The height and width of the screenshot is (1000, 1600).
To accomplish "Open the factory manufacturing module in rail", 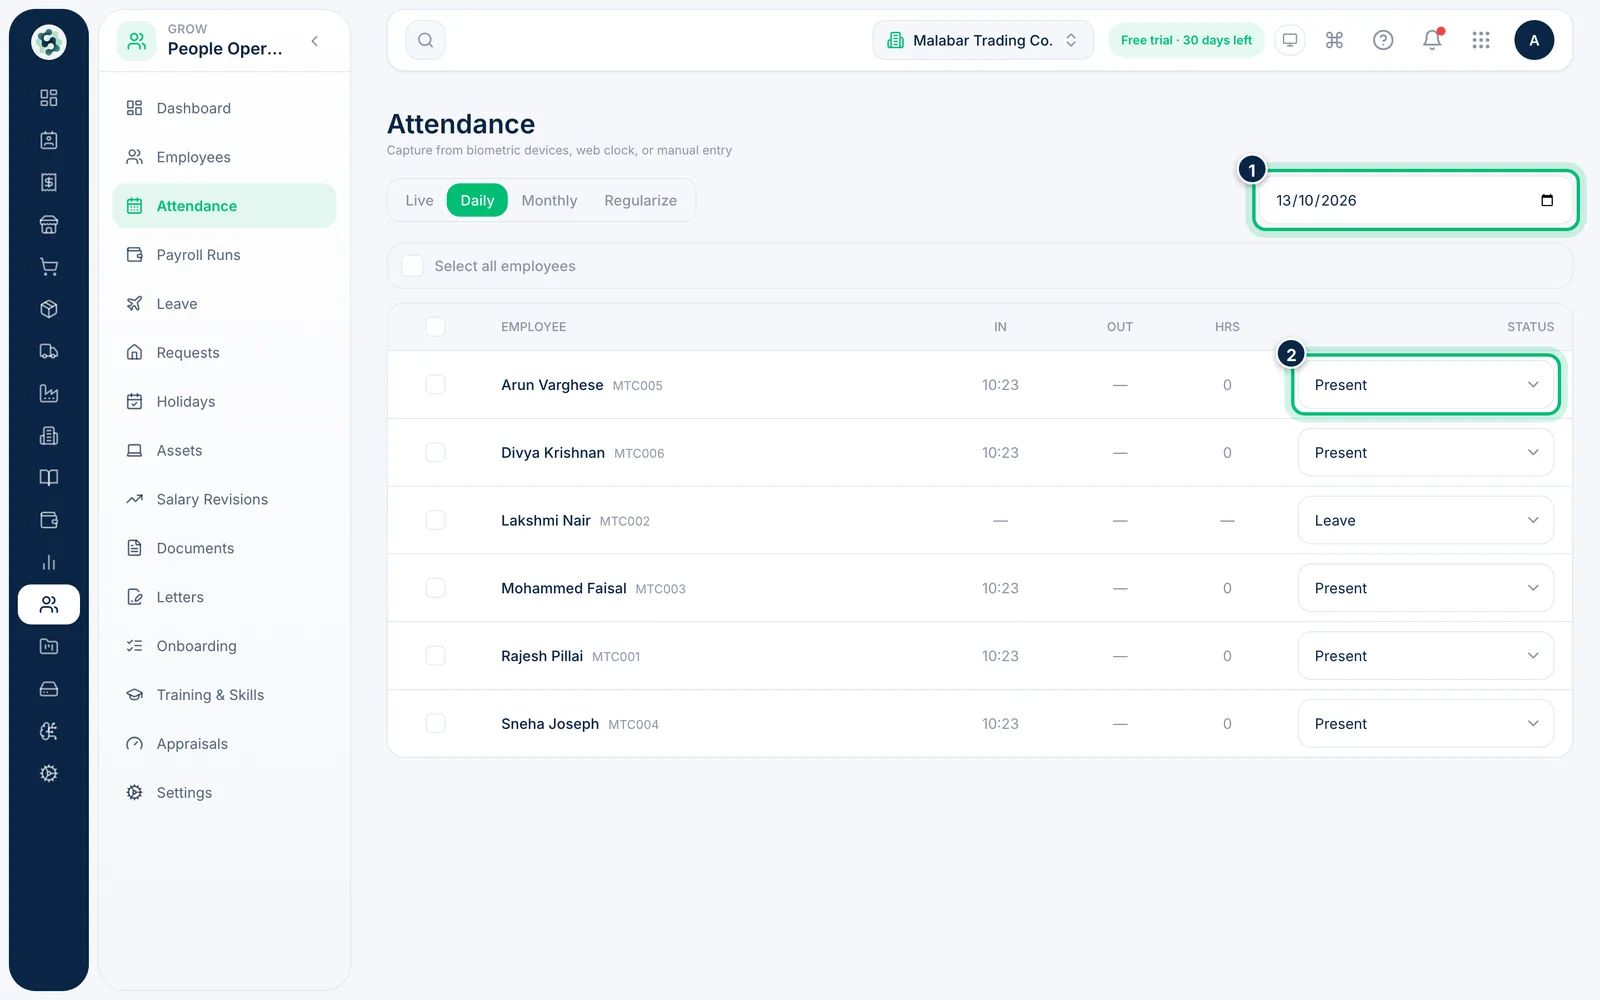I will [49, 393].
